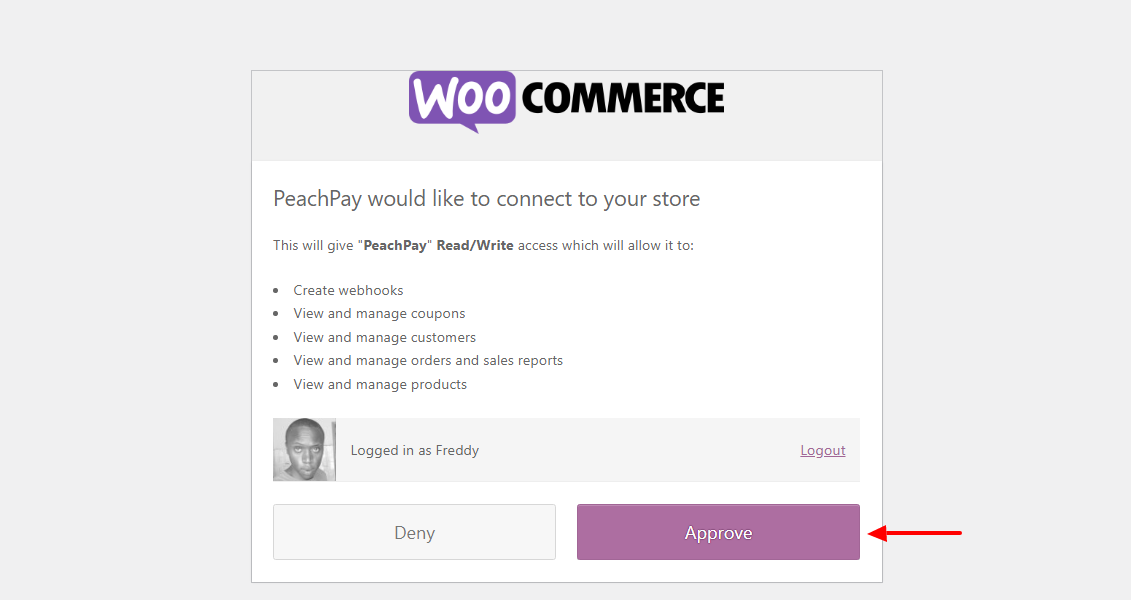Click the black COMMERCE wordmark
This screenshot has height=600, width=1131.
623,98
